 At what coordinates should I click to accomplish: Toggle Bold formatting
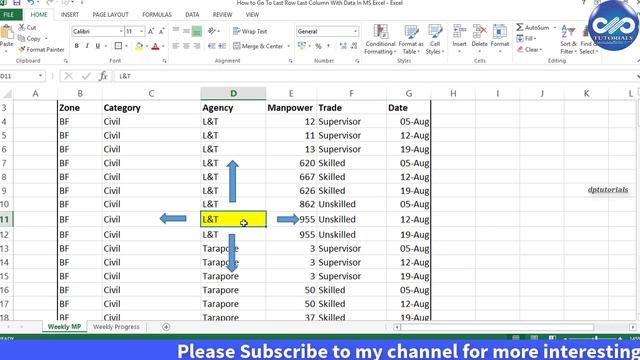click(76, 46)
